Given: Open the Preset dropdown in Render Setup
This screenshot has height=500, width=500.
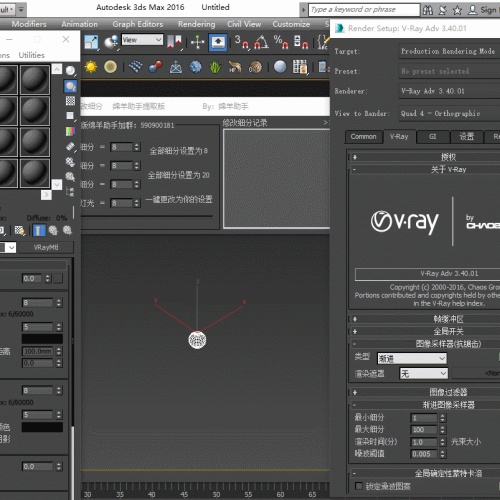Looking at the screenshot, I should pos(449,71).
